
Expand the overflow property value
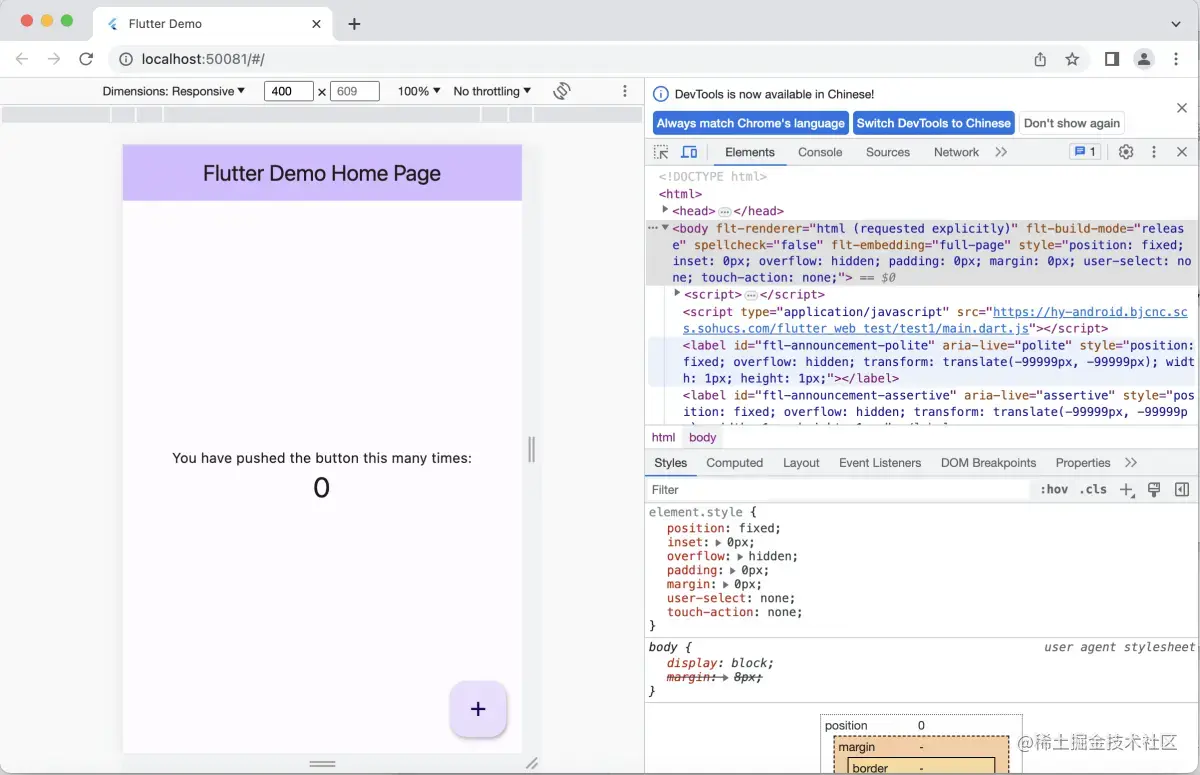point(741,556)
